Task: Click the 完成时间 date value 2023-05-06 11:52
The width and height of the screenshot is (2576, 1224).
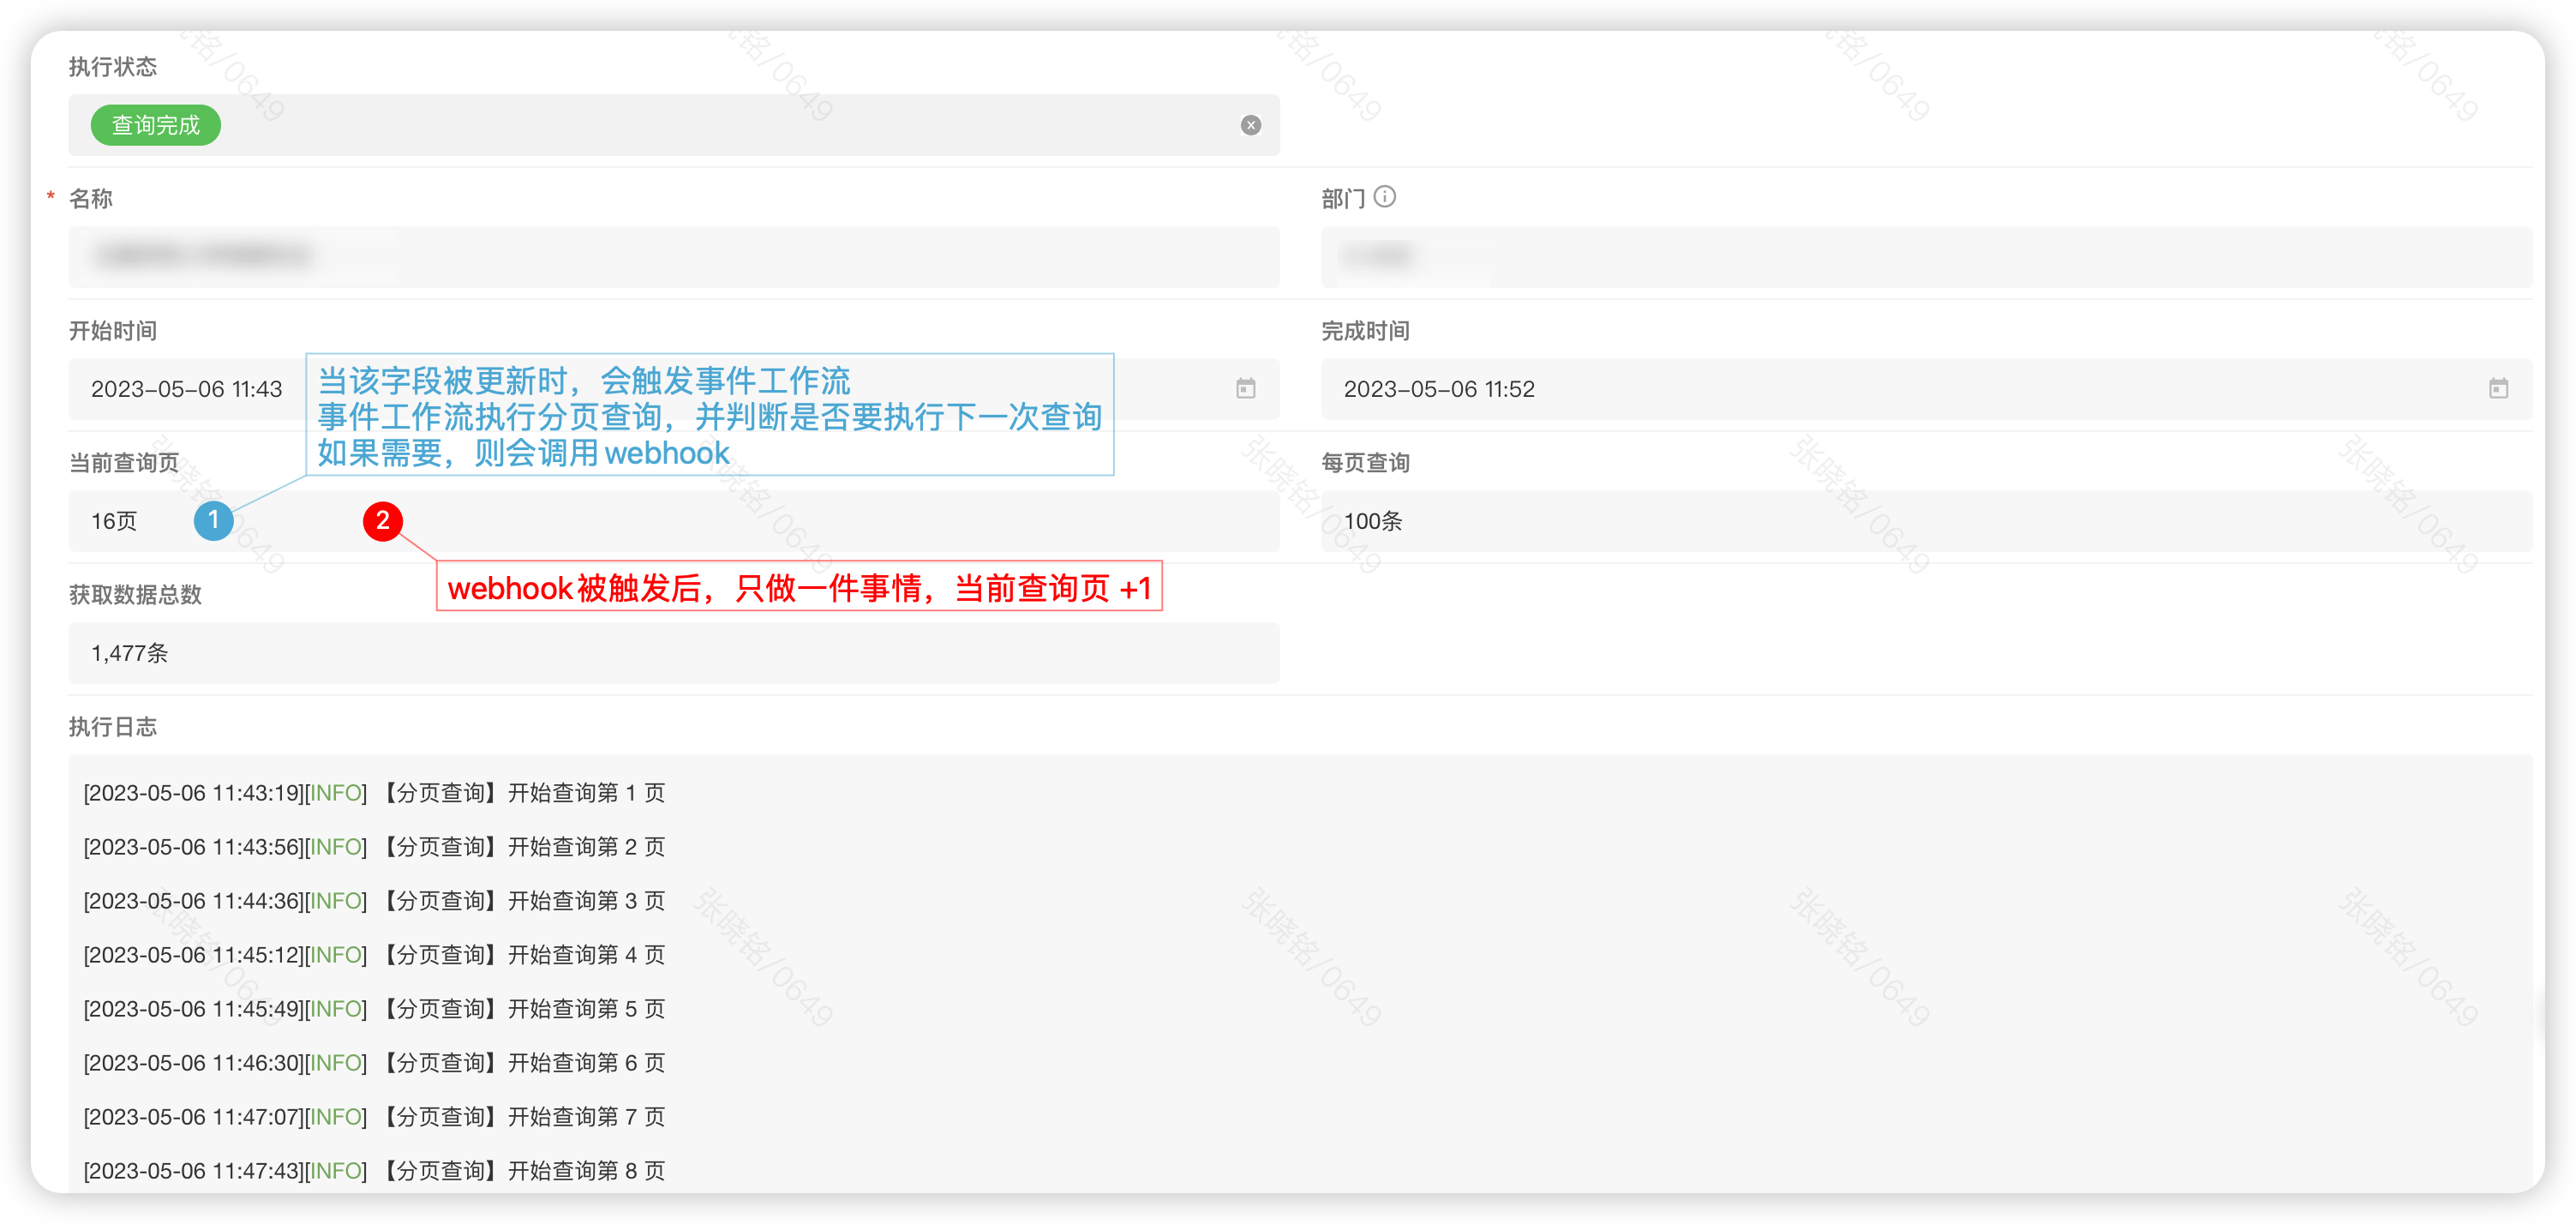Action: (x=1438, y=389)
